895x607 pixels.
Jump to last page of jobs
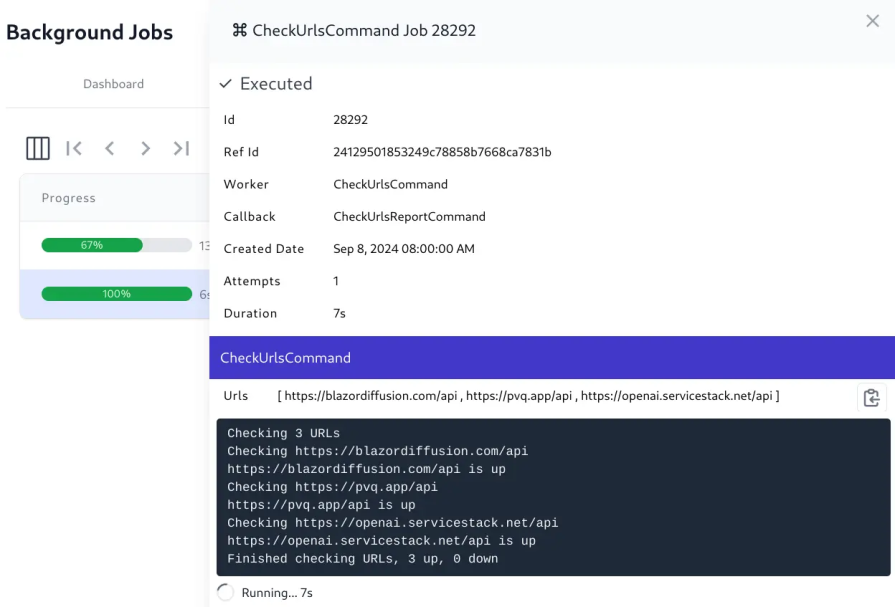coord(181,148)
